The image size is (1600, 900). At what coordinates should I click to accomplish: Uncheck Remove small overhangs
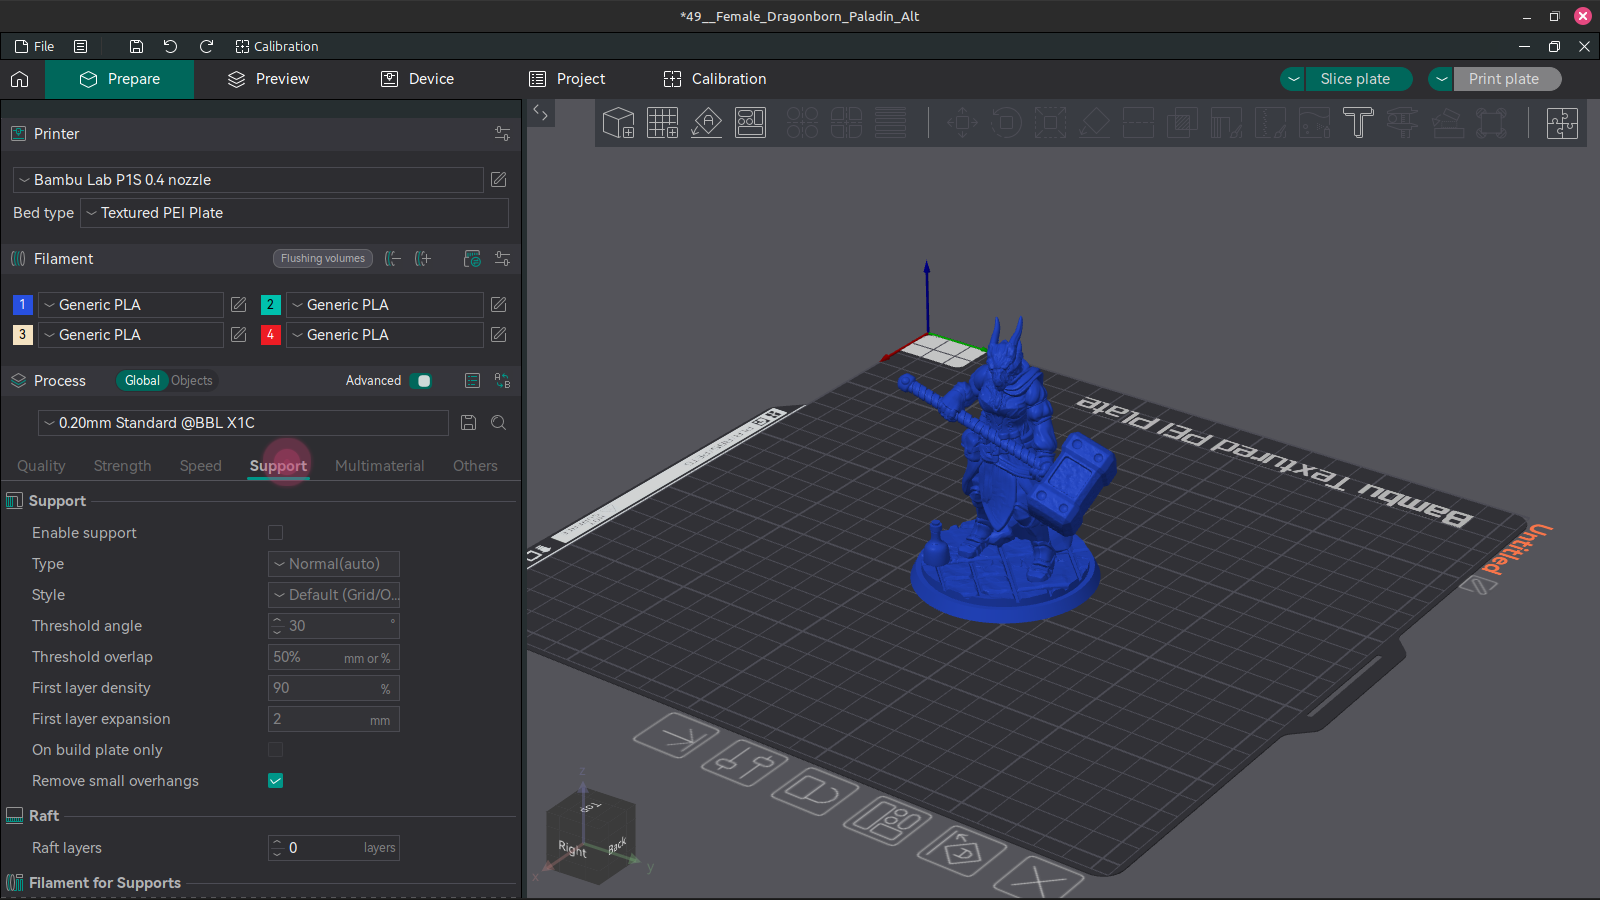pos(275,781)
